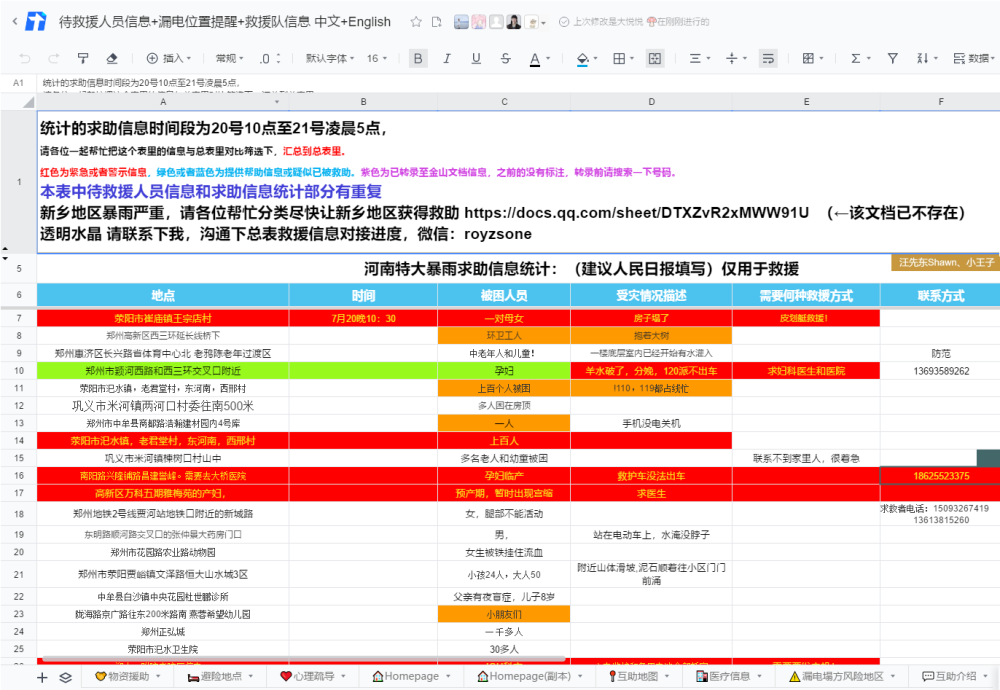
Task: Toggle text wrap button
Action: pos(768,58)
